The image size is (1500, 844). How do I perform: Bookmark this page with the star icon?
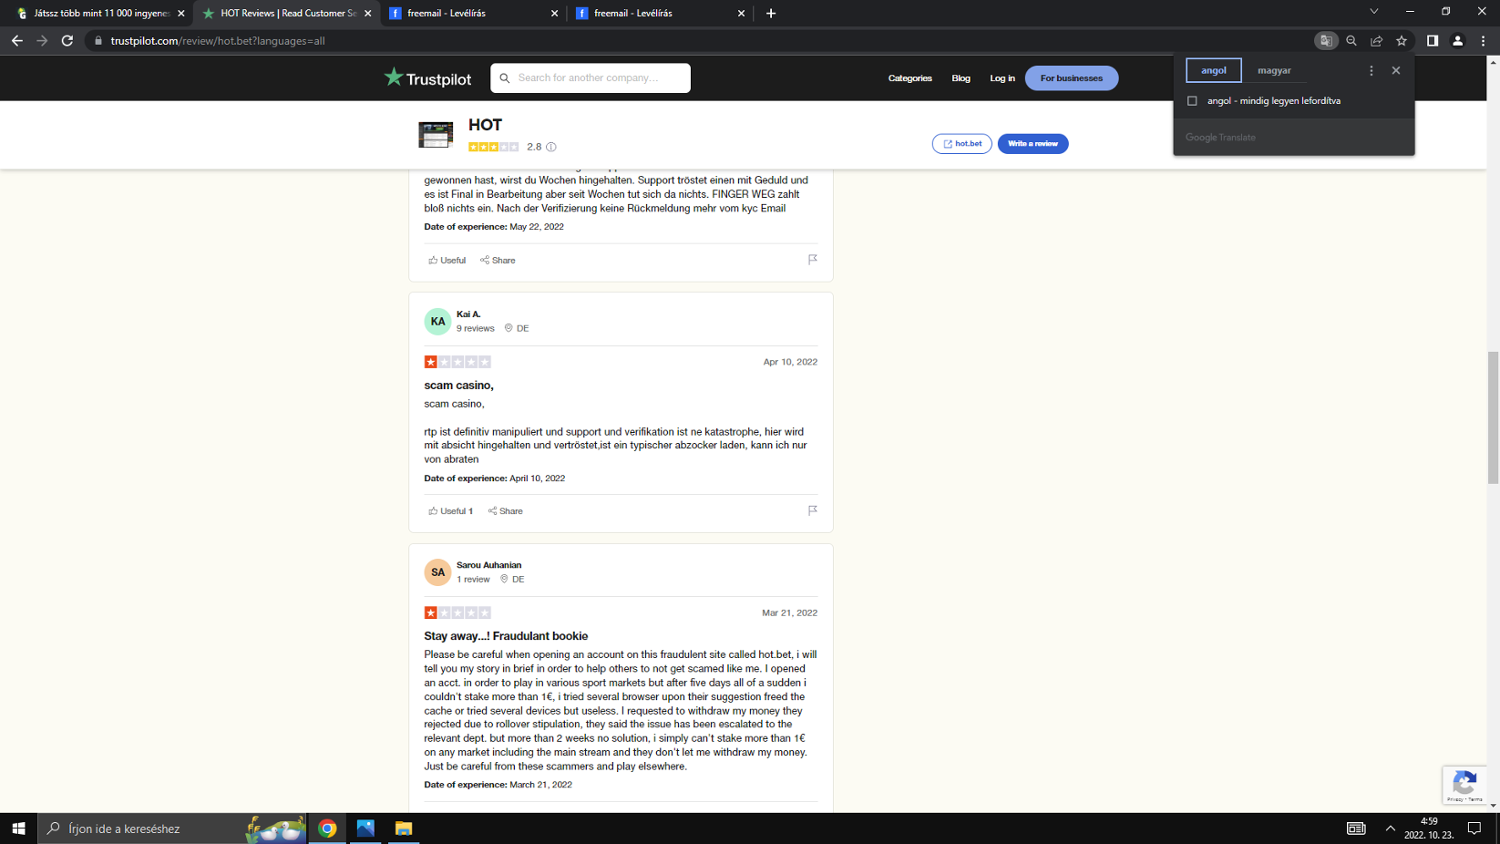[x=1401, y=41]
